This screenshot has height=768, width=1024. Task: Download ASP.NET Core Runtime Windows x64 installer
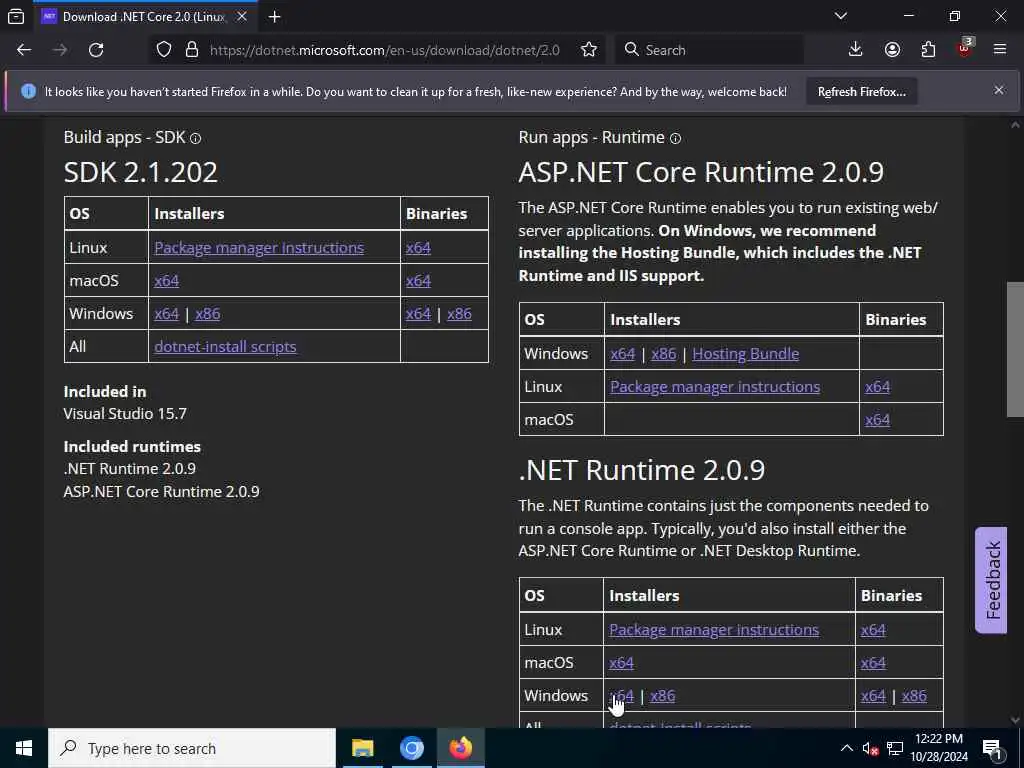point(622,353)
